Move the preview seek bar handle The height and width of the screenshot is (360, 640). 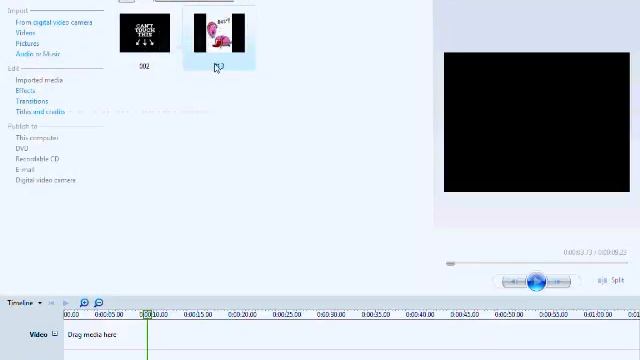point(450,264)
